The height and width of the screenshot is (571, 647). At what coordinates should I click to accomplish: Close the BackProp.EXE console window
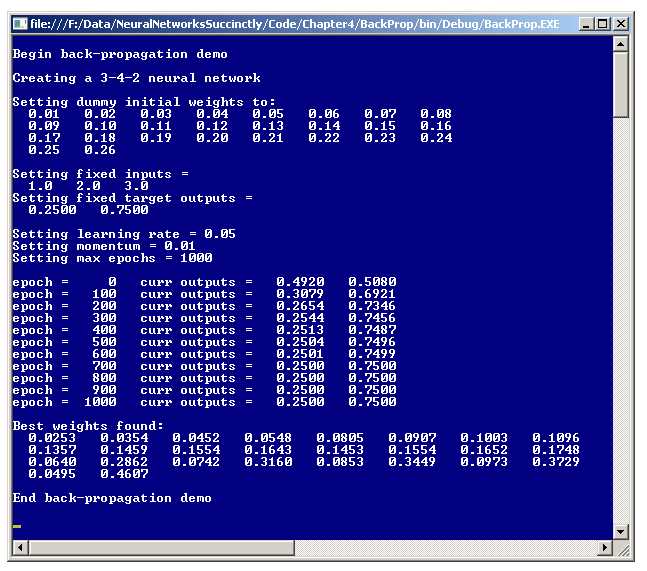pyautogui.click(x=621, y=24)
